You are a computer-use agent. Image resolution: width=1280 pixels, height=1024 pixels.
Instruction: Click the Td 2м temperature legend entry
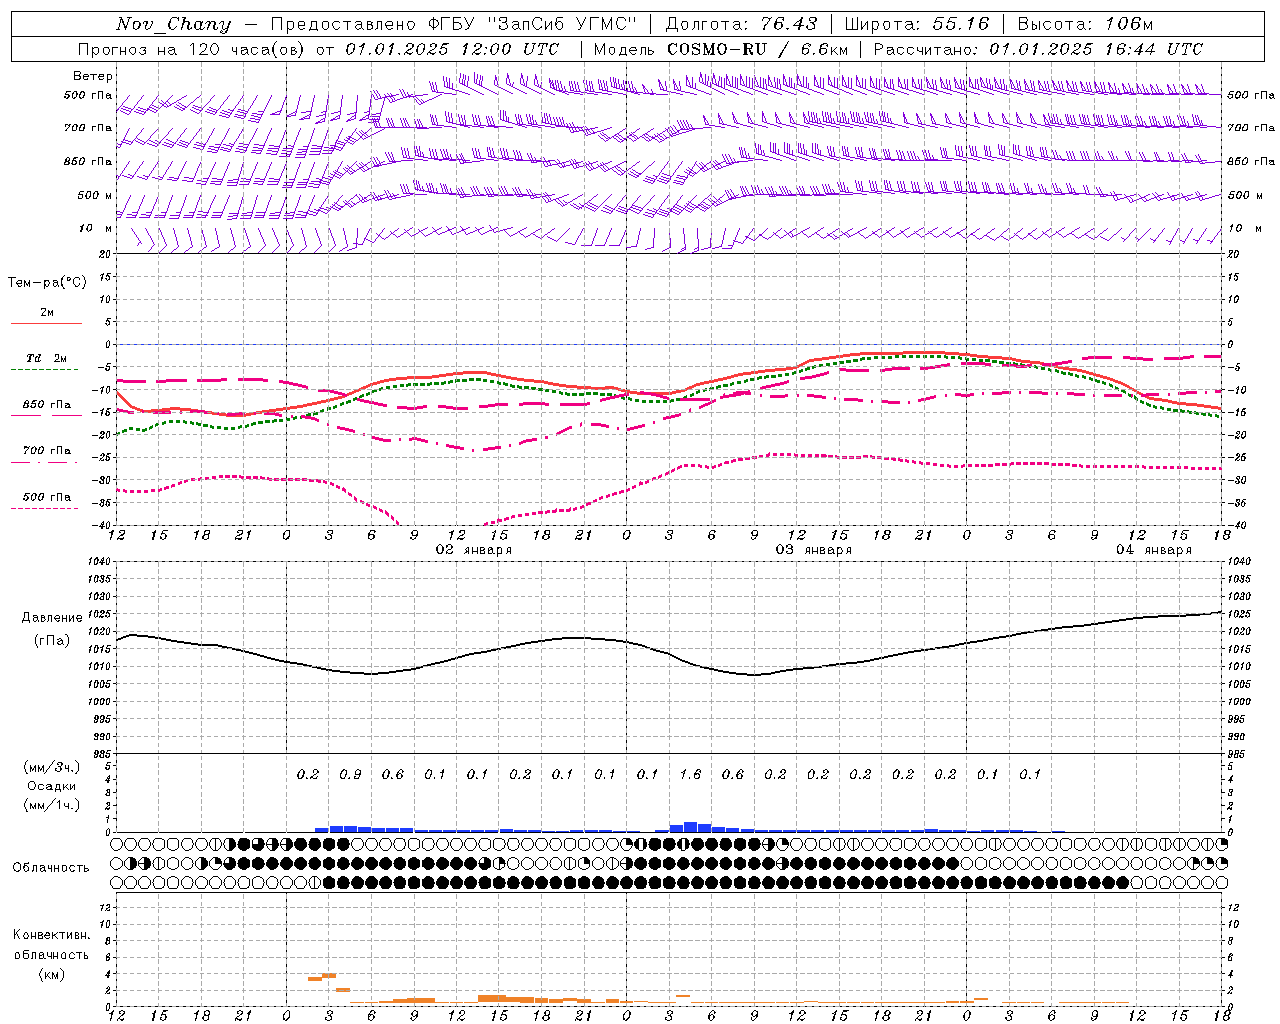point(46,358)
